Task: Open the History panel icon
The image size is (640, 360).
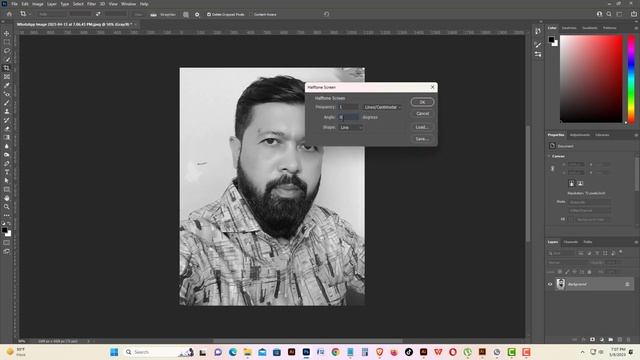Action: [538, 31]
